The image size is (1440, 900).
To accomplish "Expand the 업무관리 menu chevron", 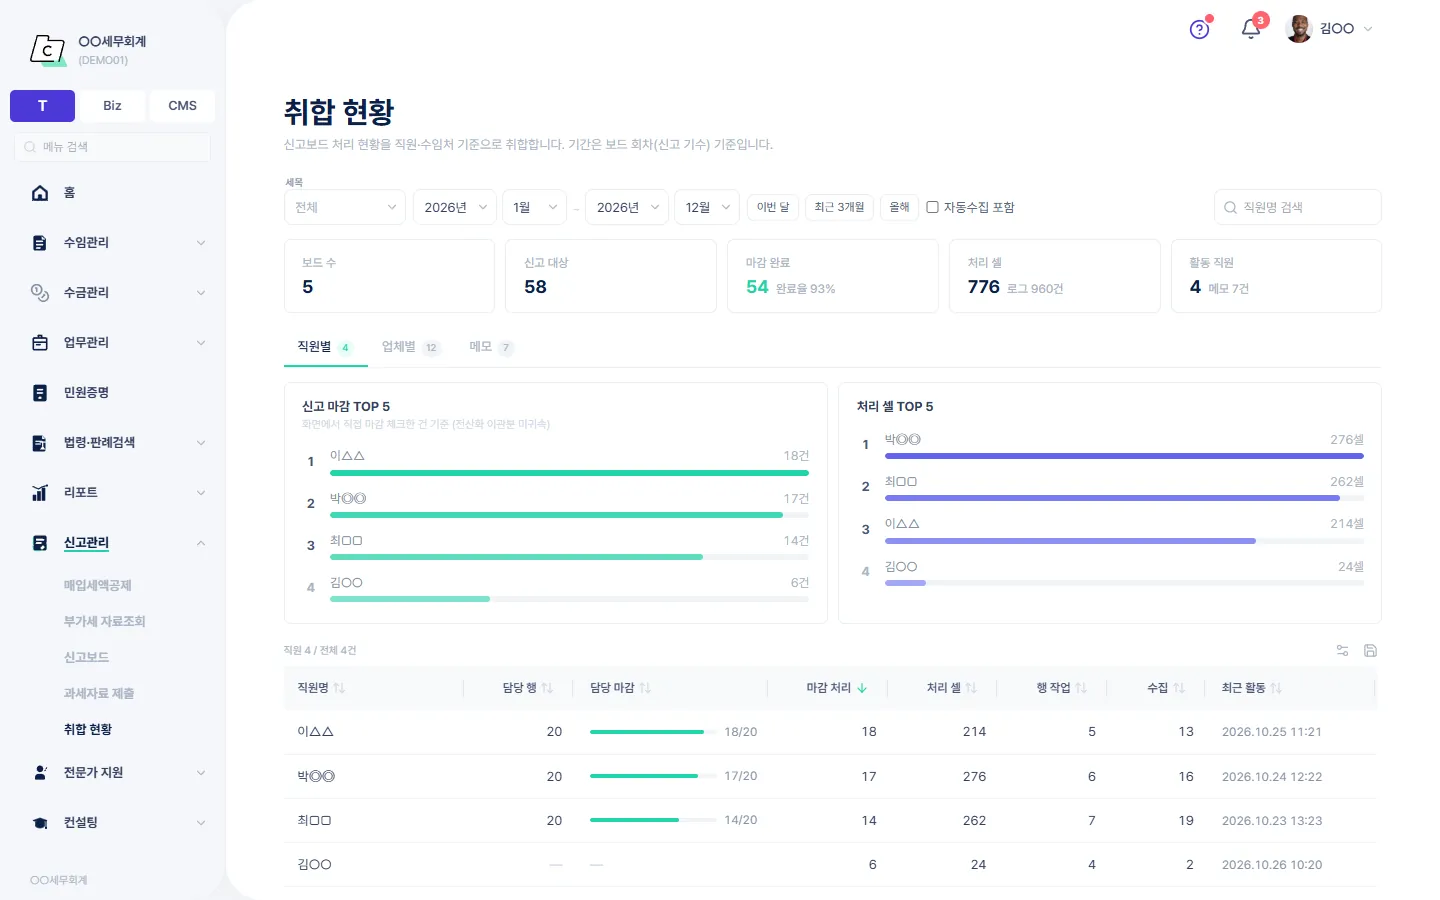I will coord(201,343).
